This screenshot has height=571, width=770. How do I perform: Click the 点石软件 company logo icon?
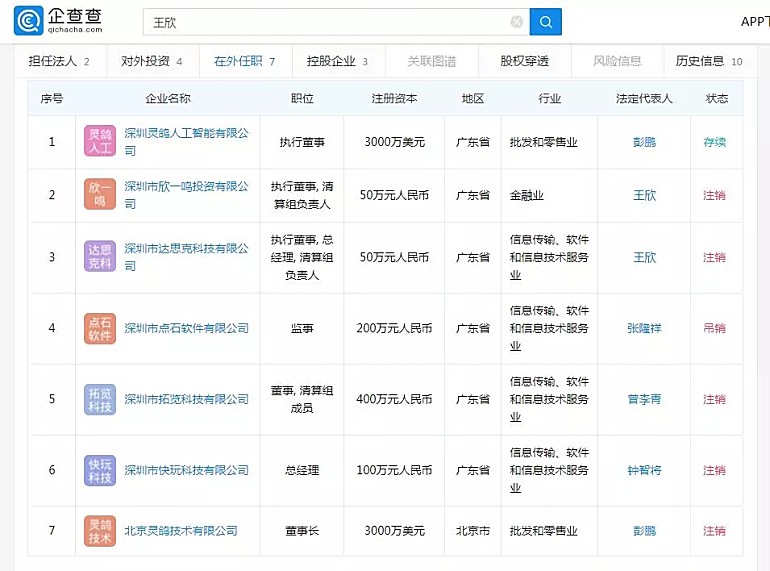[x=100, y=328]
